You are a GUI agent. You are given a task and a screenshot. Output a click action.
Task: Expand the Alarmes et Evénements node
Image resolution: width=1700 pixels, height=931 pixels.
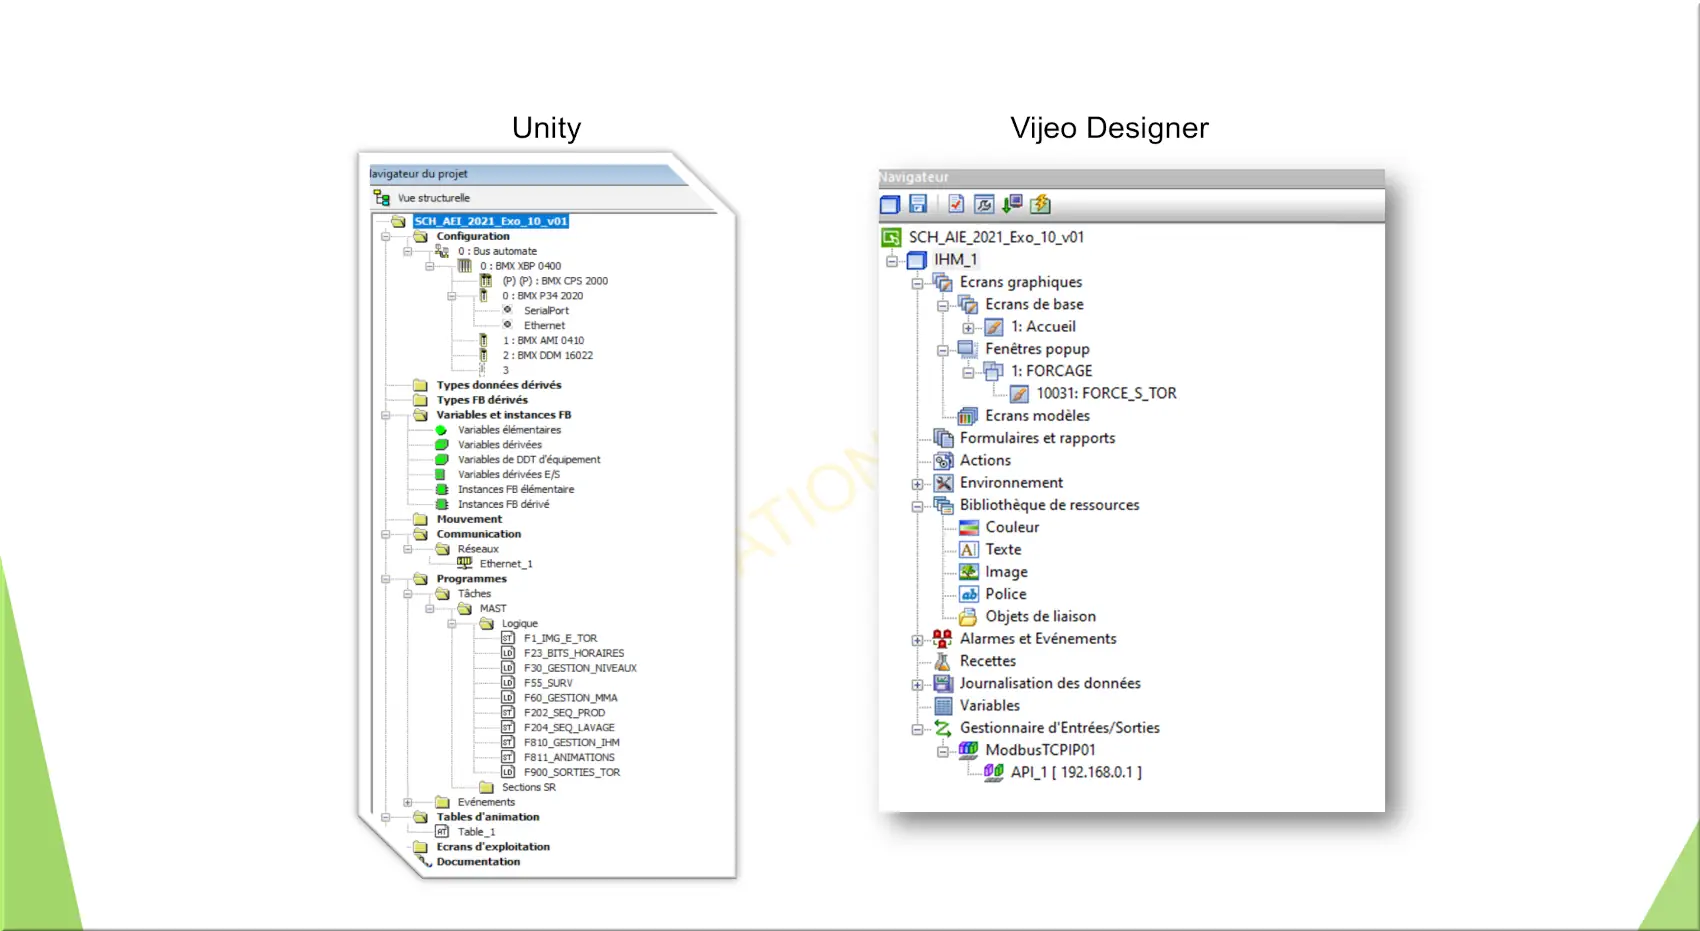pos(917,640)
